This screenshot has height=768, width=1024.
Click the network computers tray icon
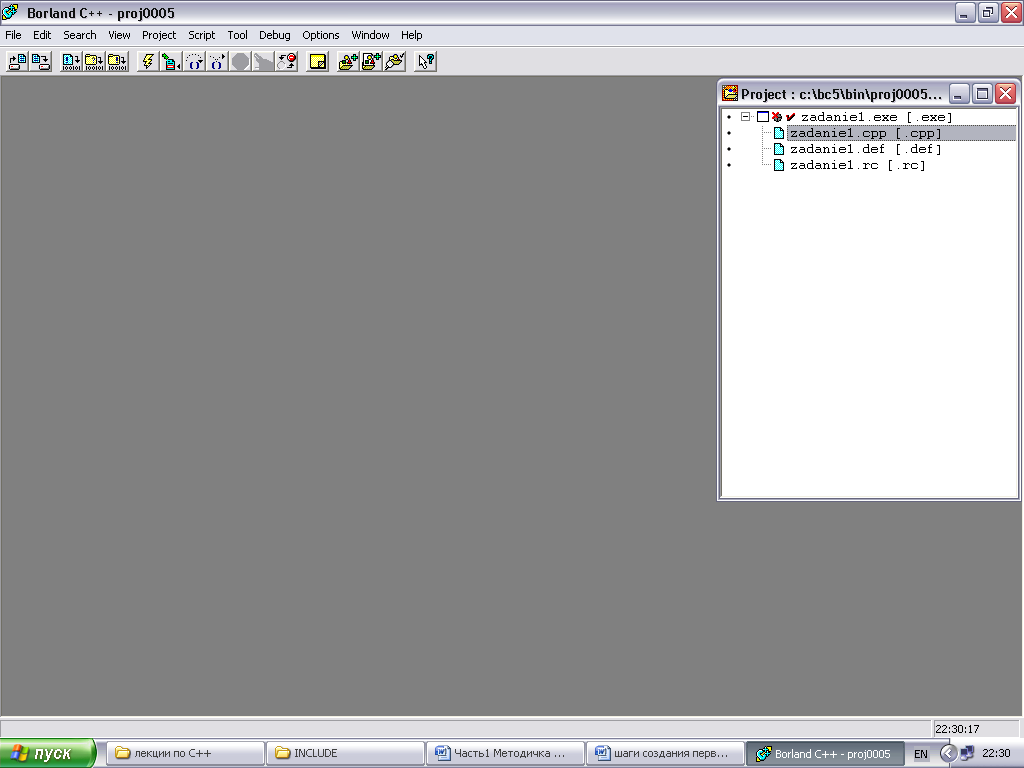967,753
